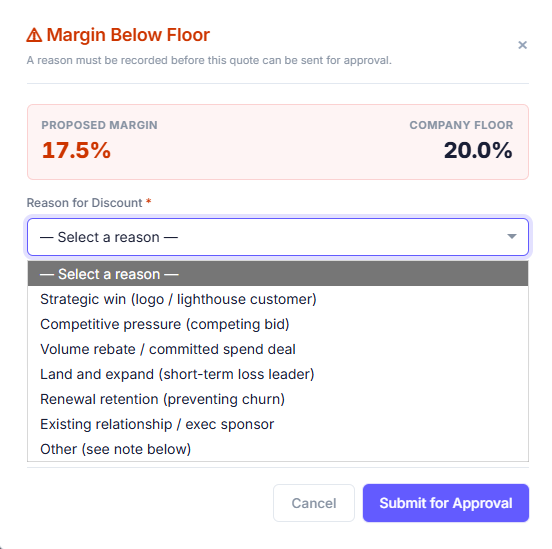
Task: Click the dropdown caret arrow
Action: point(512,236)
